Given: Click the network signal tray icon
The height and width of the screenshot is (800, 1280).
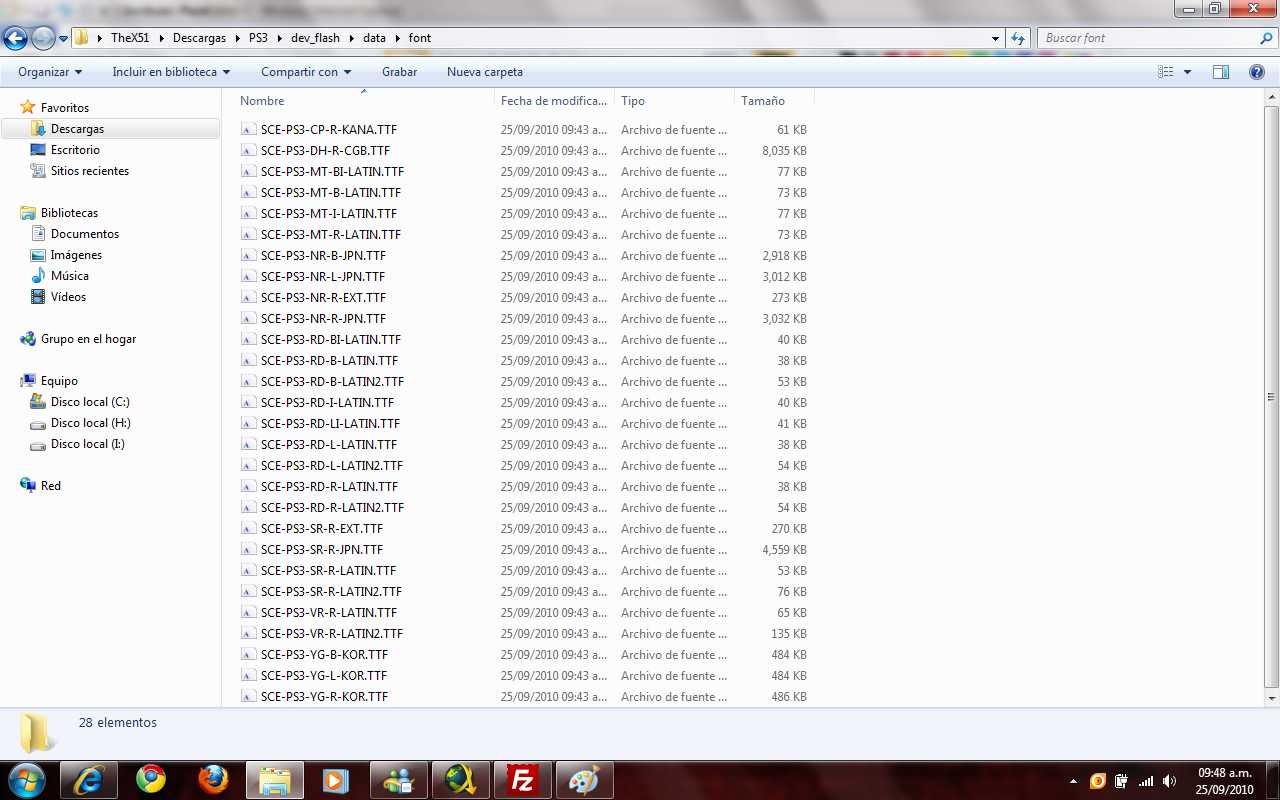Looking at the screenshot, I should click(1146, 781).
